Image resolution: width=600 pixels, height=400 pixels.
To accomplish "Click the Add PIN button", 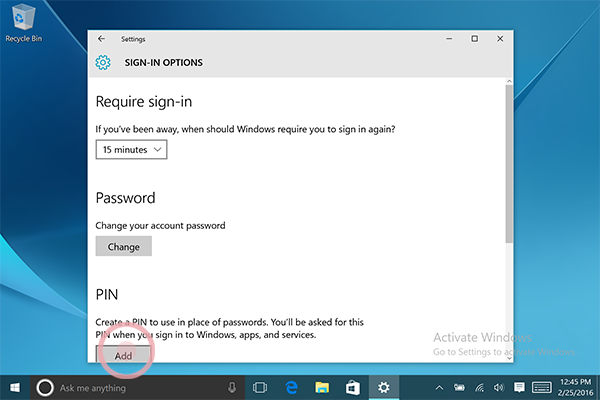I will 123,354.
